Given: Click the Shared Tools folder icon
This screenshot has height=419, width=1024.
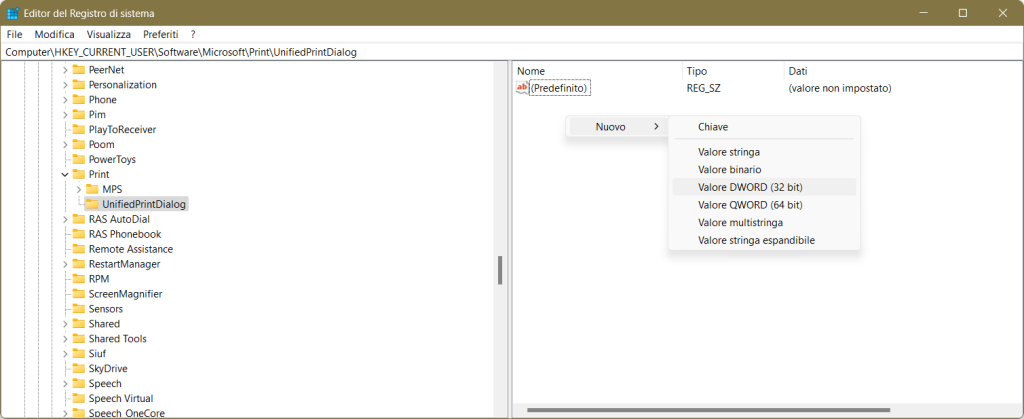Looking at the screenshot, I should coord(79,339).
